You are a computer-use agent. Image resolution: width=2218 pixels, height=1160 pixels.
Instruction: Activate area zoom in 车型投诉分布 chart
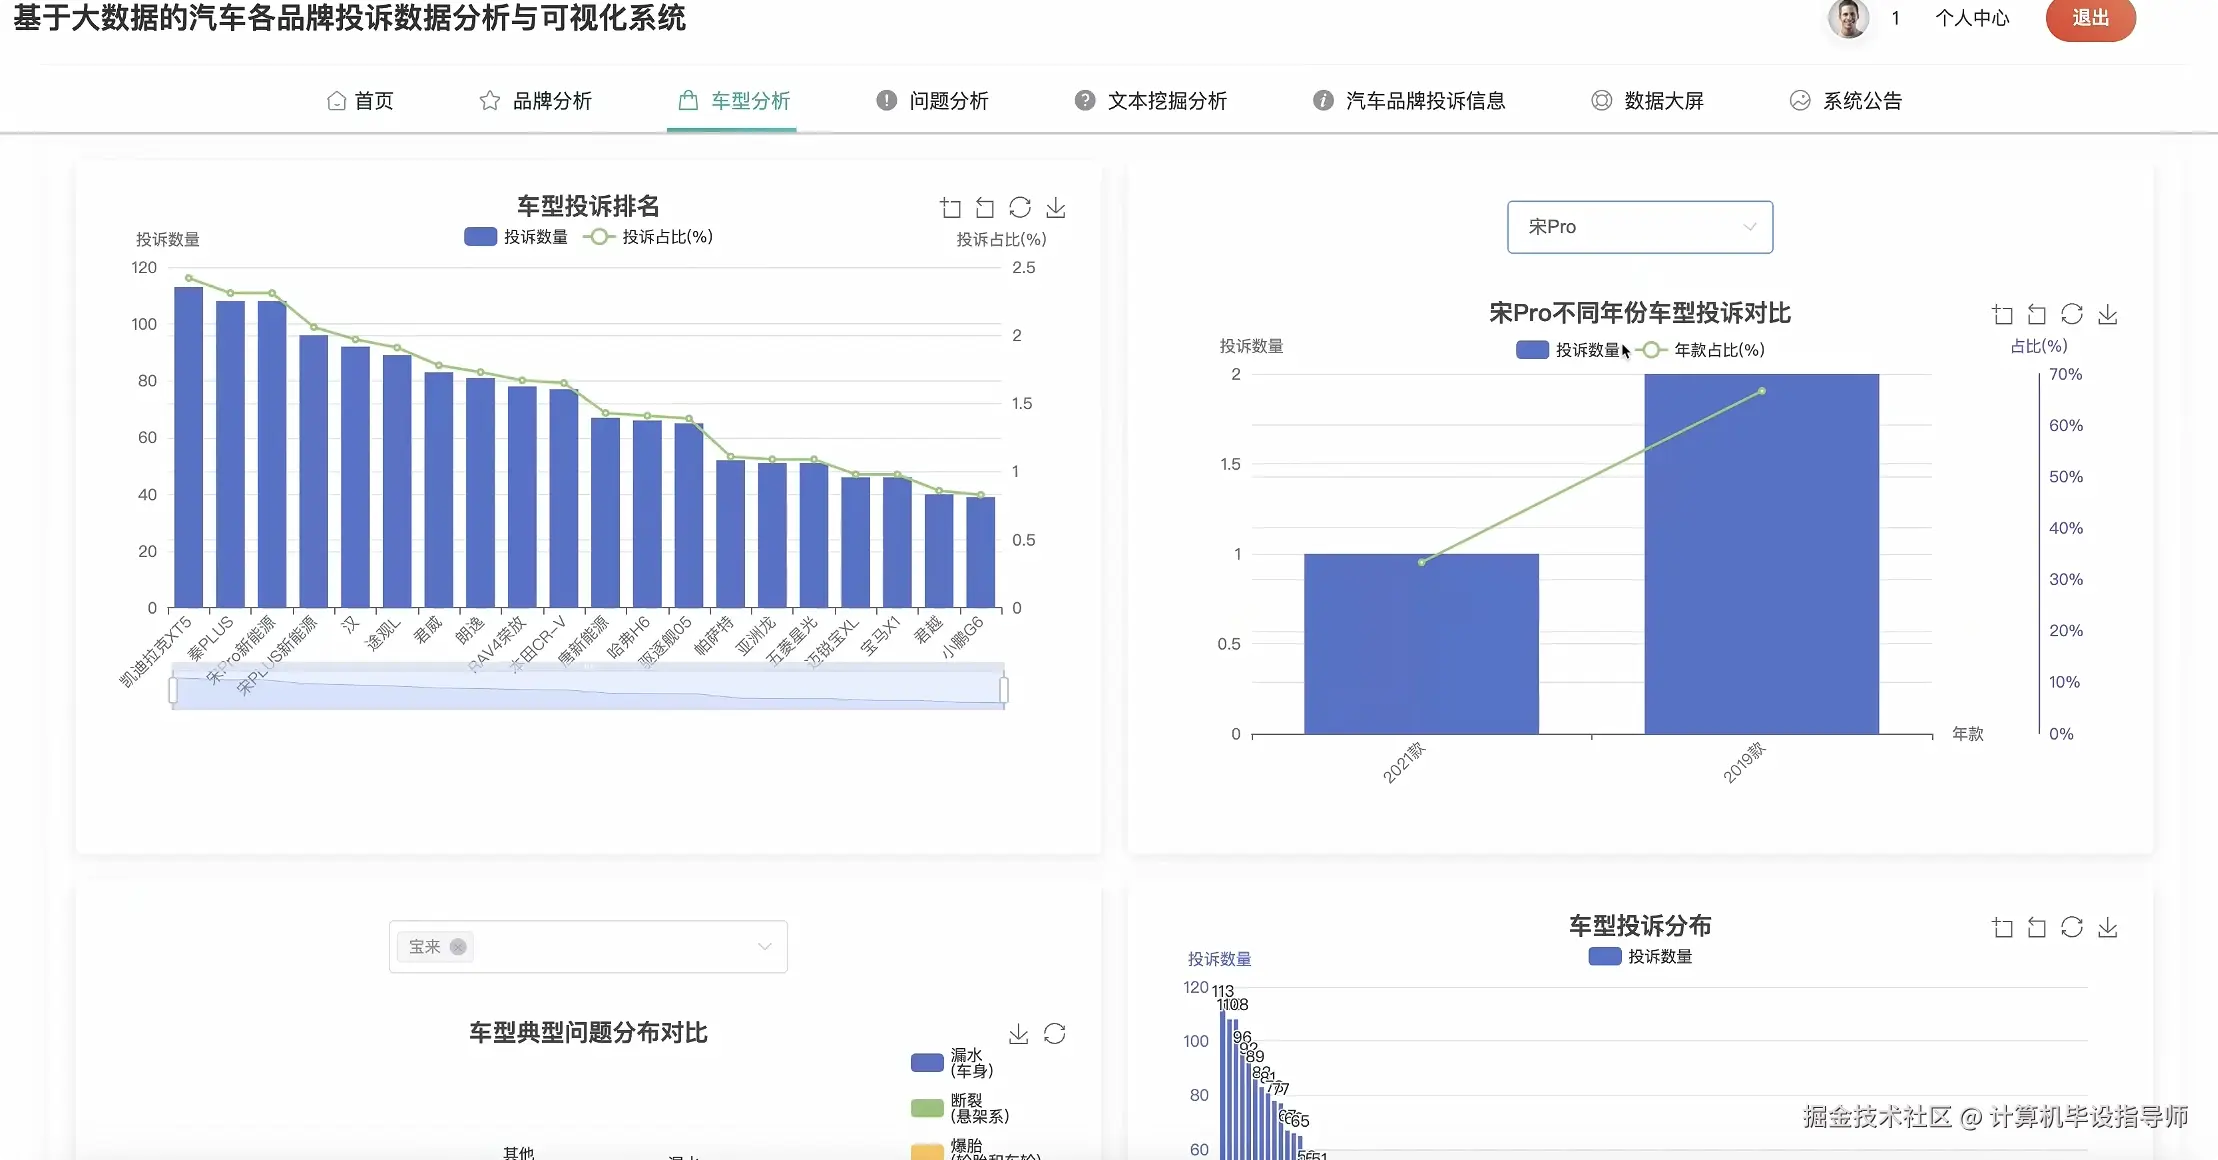click(x=2003, y=928)
